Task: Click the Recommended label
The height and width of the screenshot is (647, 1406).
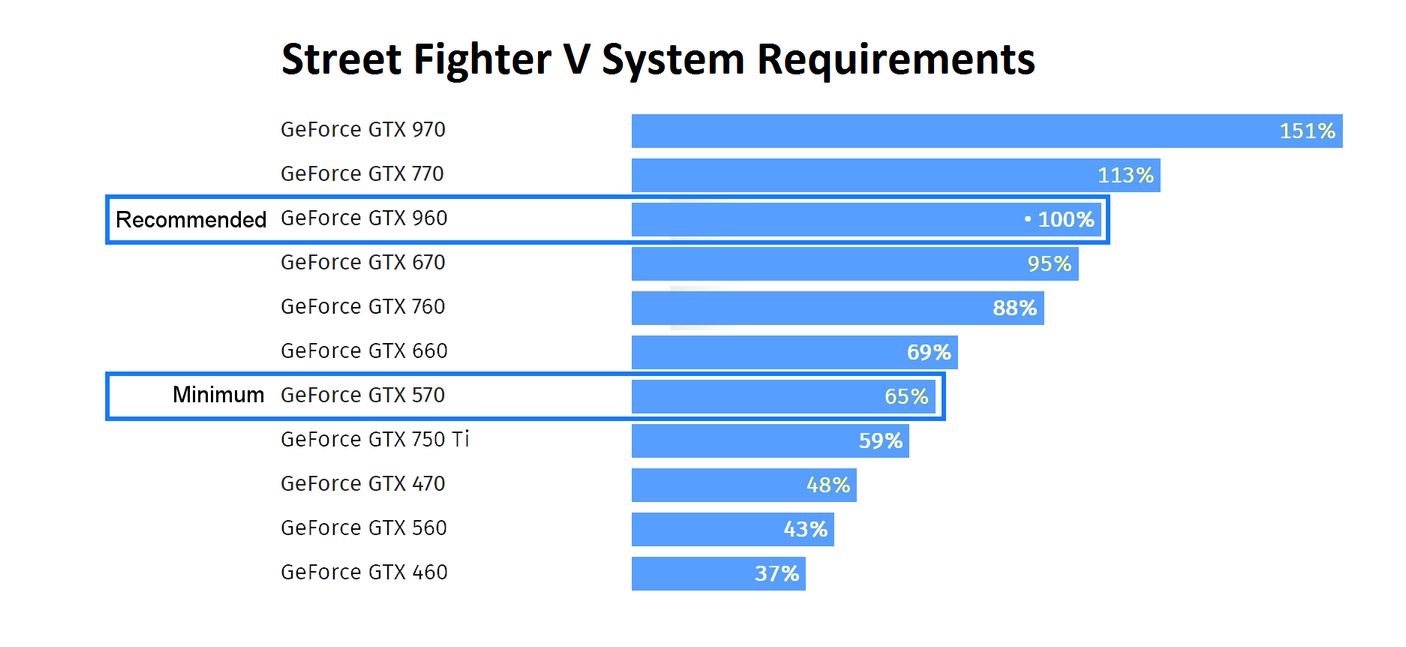Action: (x=191, y=220)
